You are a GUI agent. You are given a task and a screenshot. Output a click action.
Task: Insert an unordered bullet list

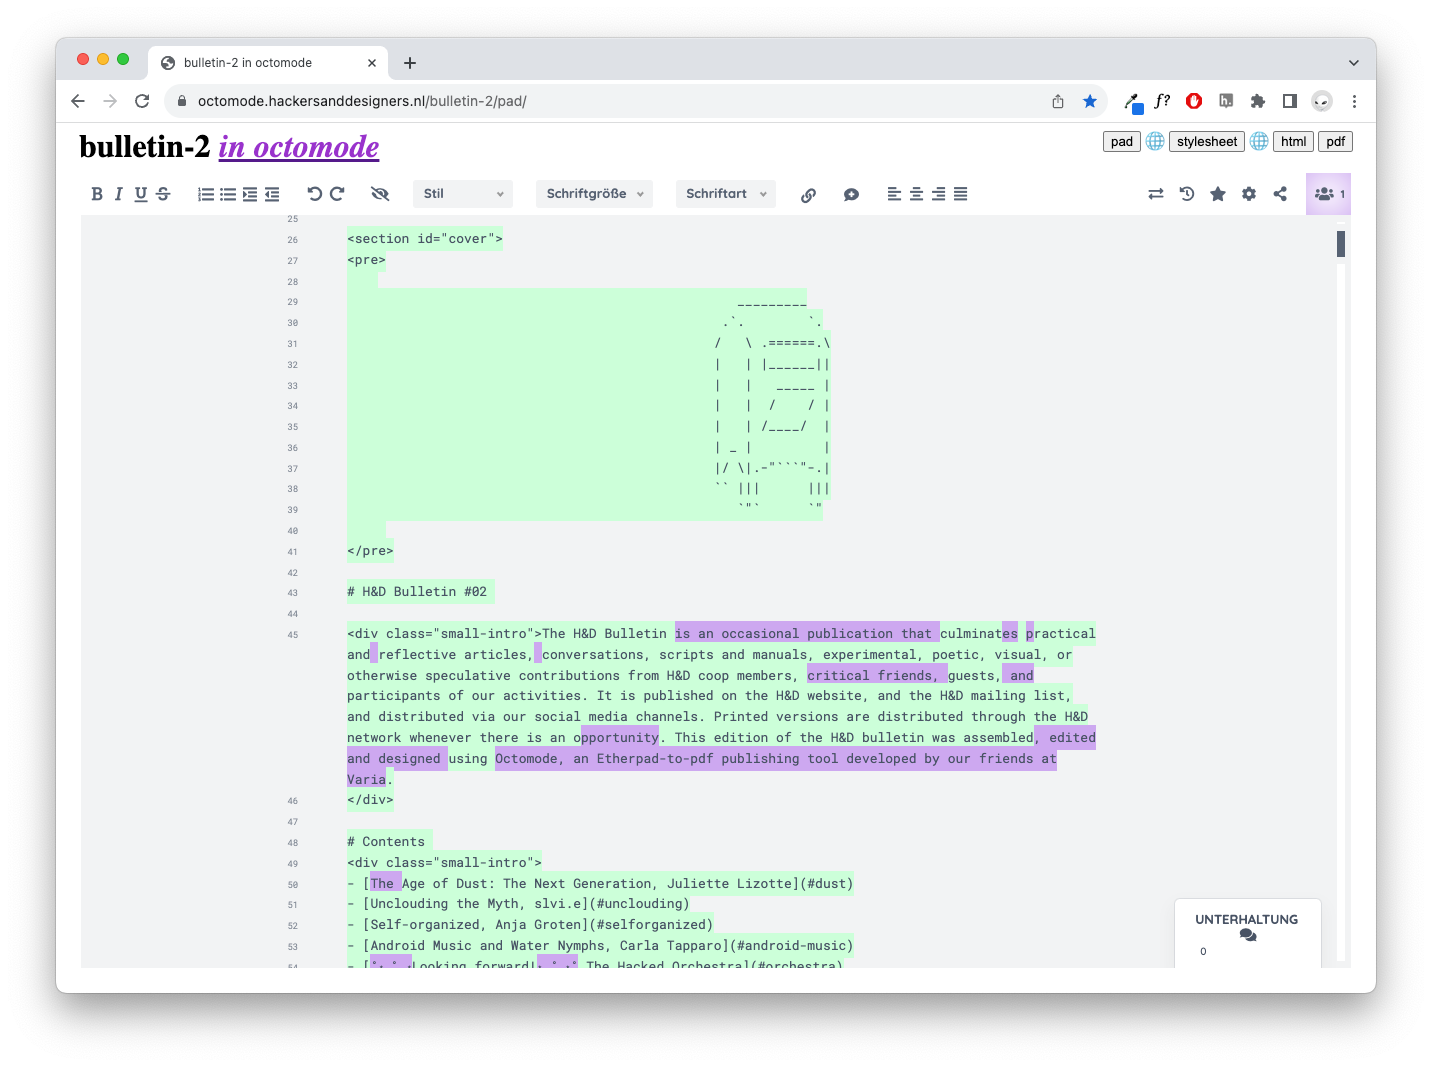228,194
